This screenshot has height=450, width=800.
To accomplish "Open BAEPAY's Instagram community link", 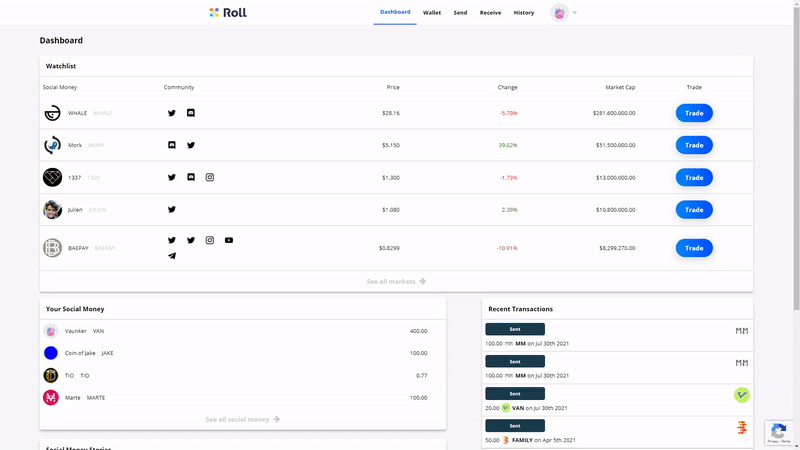I will click(x=210, y=240).
